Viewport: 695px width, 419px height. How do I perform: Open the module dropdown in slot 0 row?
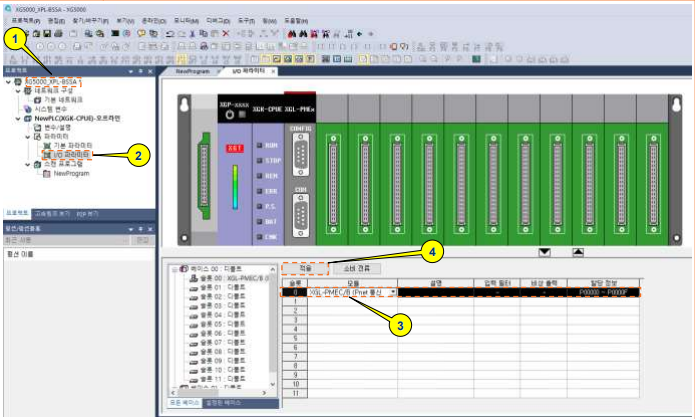pyautogui.click(x=393, y=292)
